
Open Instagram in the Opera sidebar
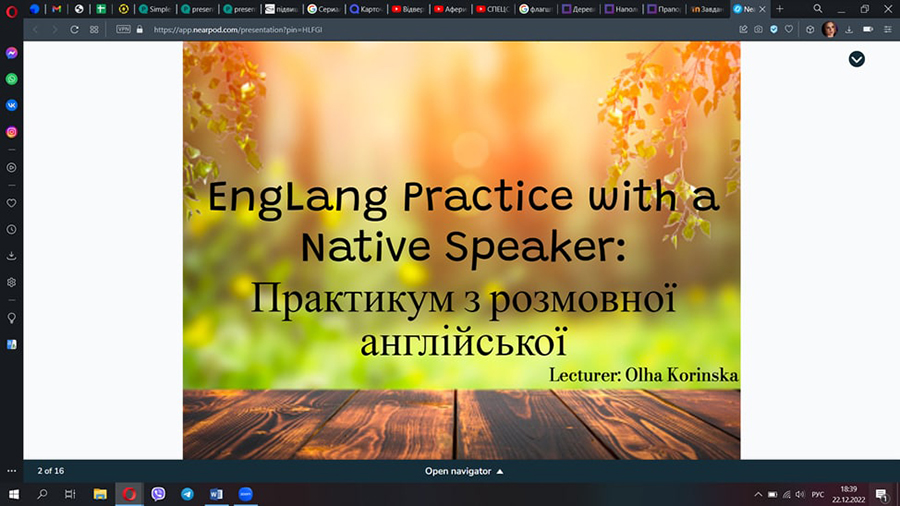click(x=12, y=132)
